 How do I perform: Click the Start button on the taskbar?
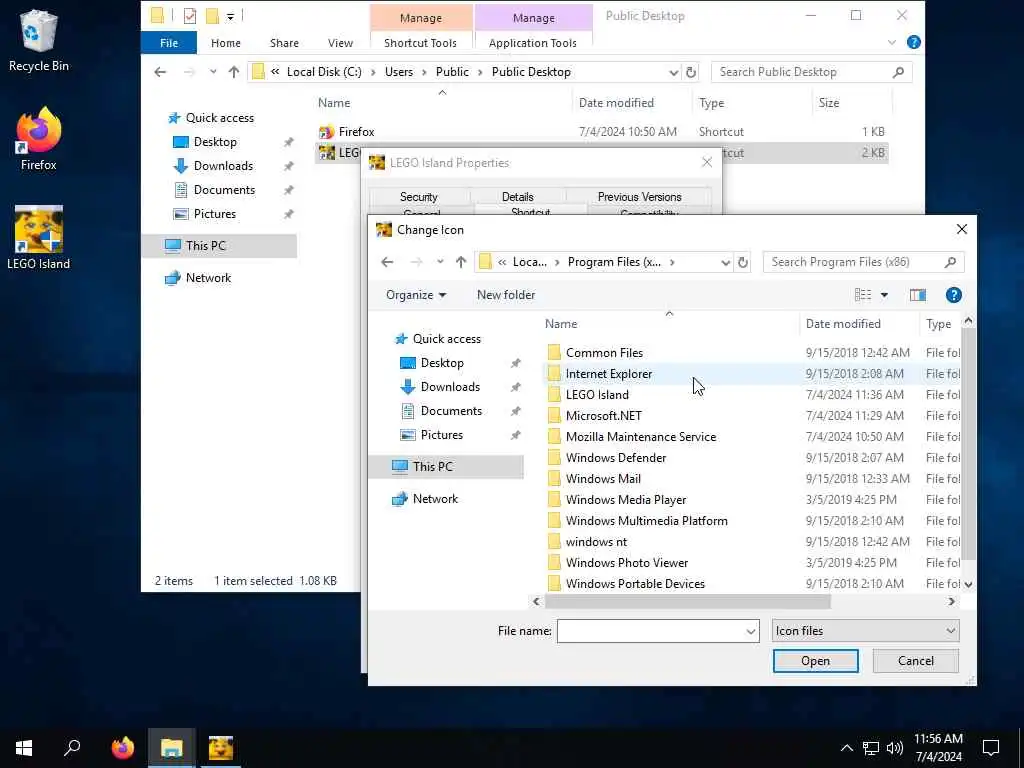coord(24,748)
